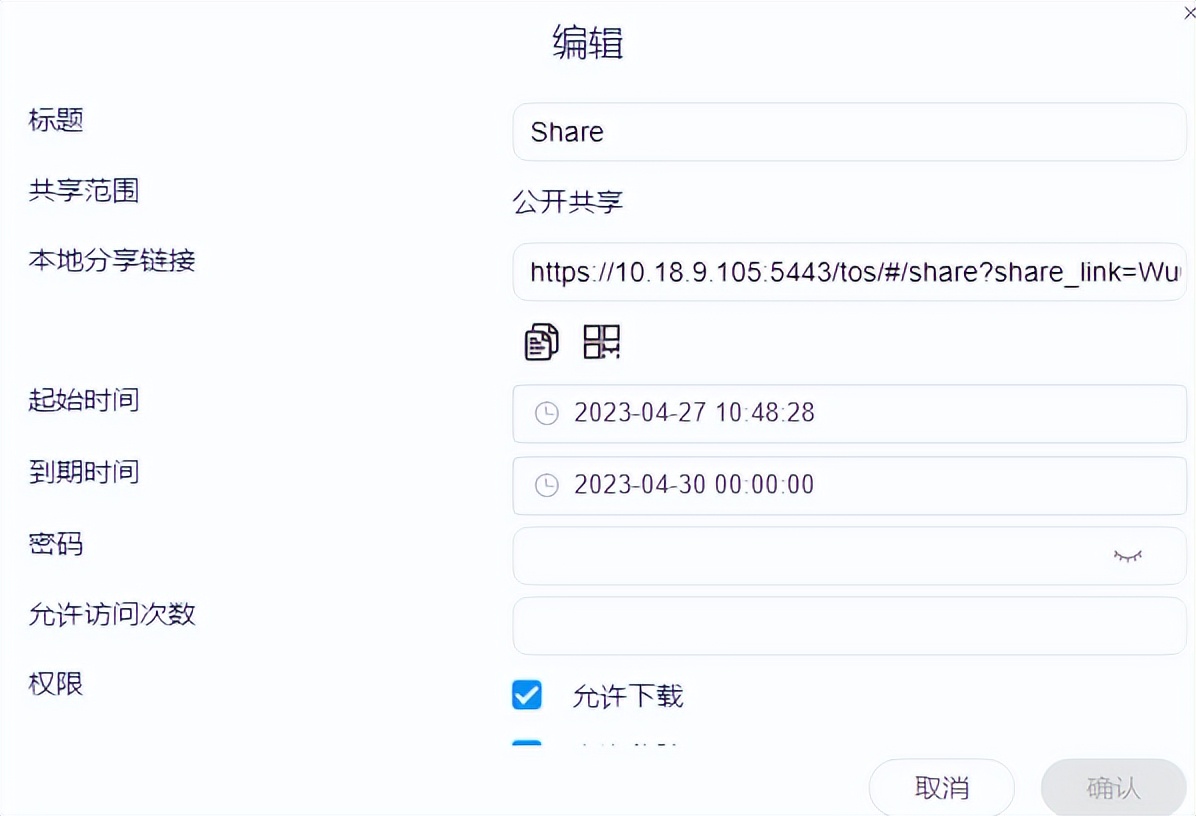Image resolution: width=1196 pixels, height=816 pixels.
Task: Close the 编辑 dialog via the X icon
Action: pos(1189,13)
